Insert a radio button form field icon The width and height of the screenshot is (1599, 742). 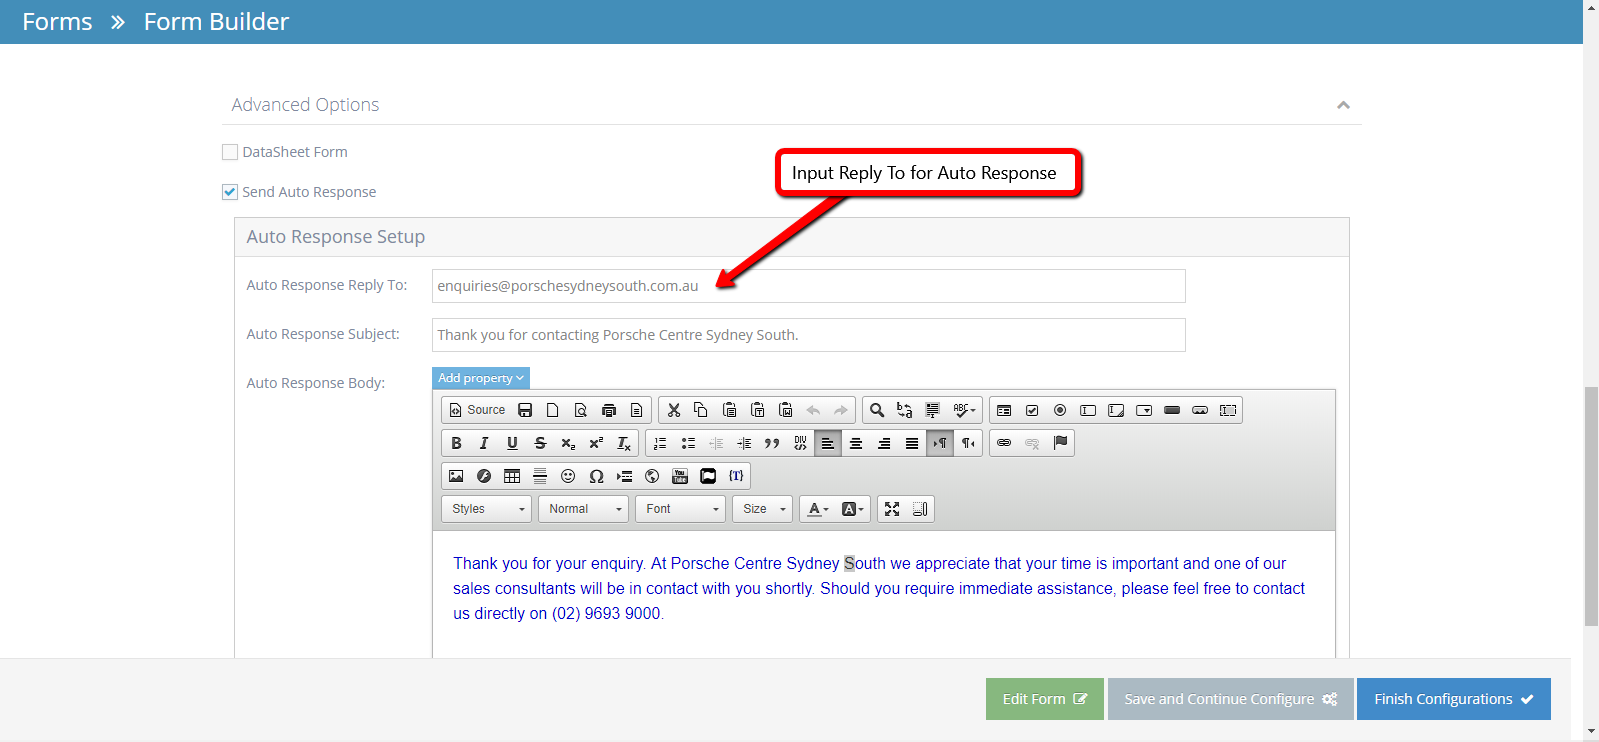pos(1060,410)
